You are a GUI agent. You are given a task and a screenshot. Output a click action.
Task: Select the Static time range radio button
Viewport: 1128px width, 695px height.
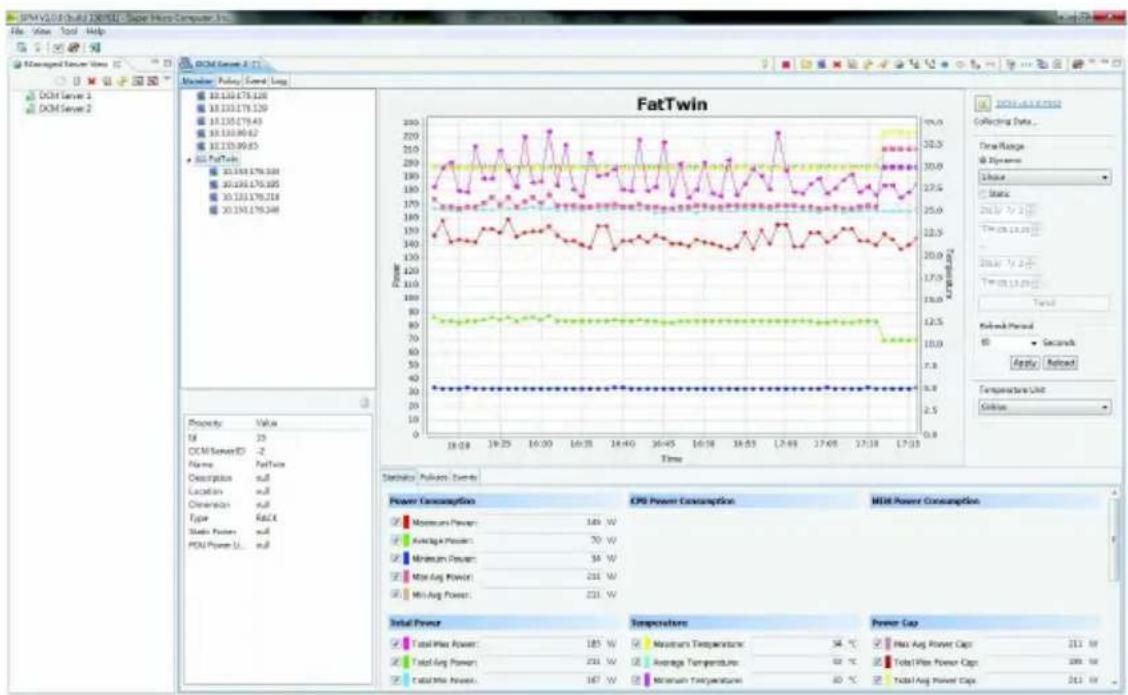[983, 194]
